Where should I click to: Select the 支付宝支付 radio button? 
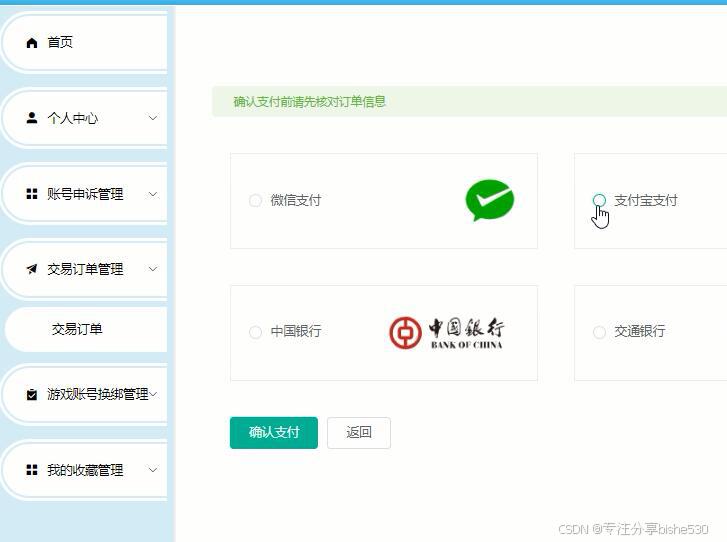599,200
